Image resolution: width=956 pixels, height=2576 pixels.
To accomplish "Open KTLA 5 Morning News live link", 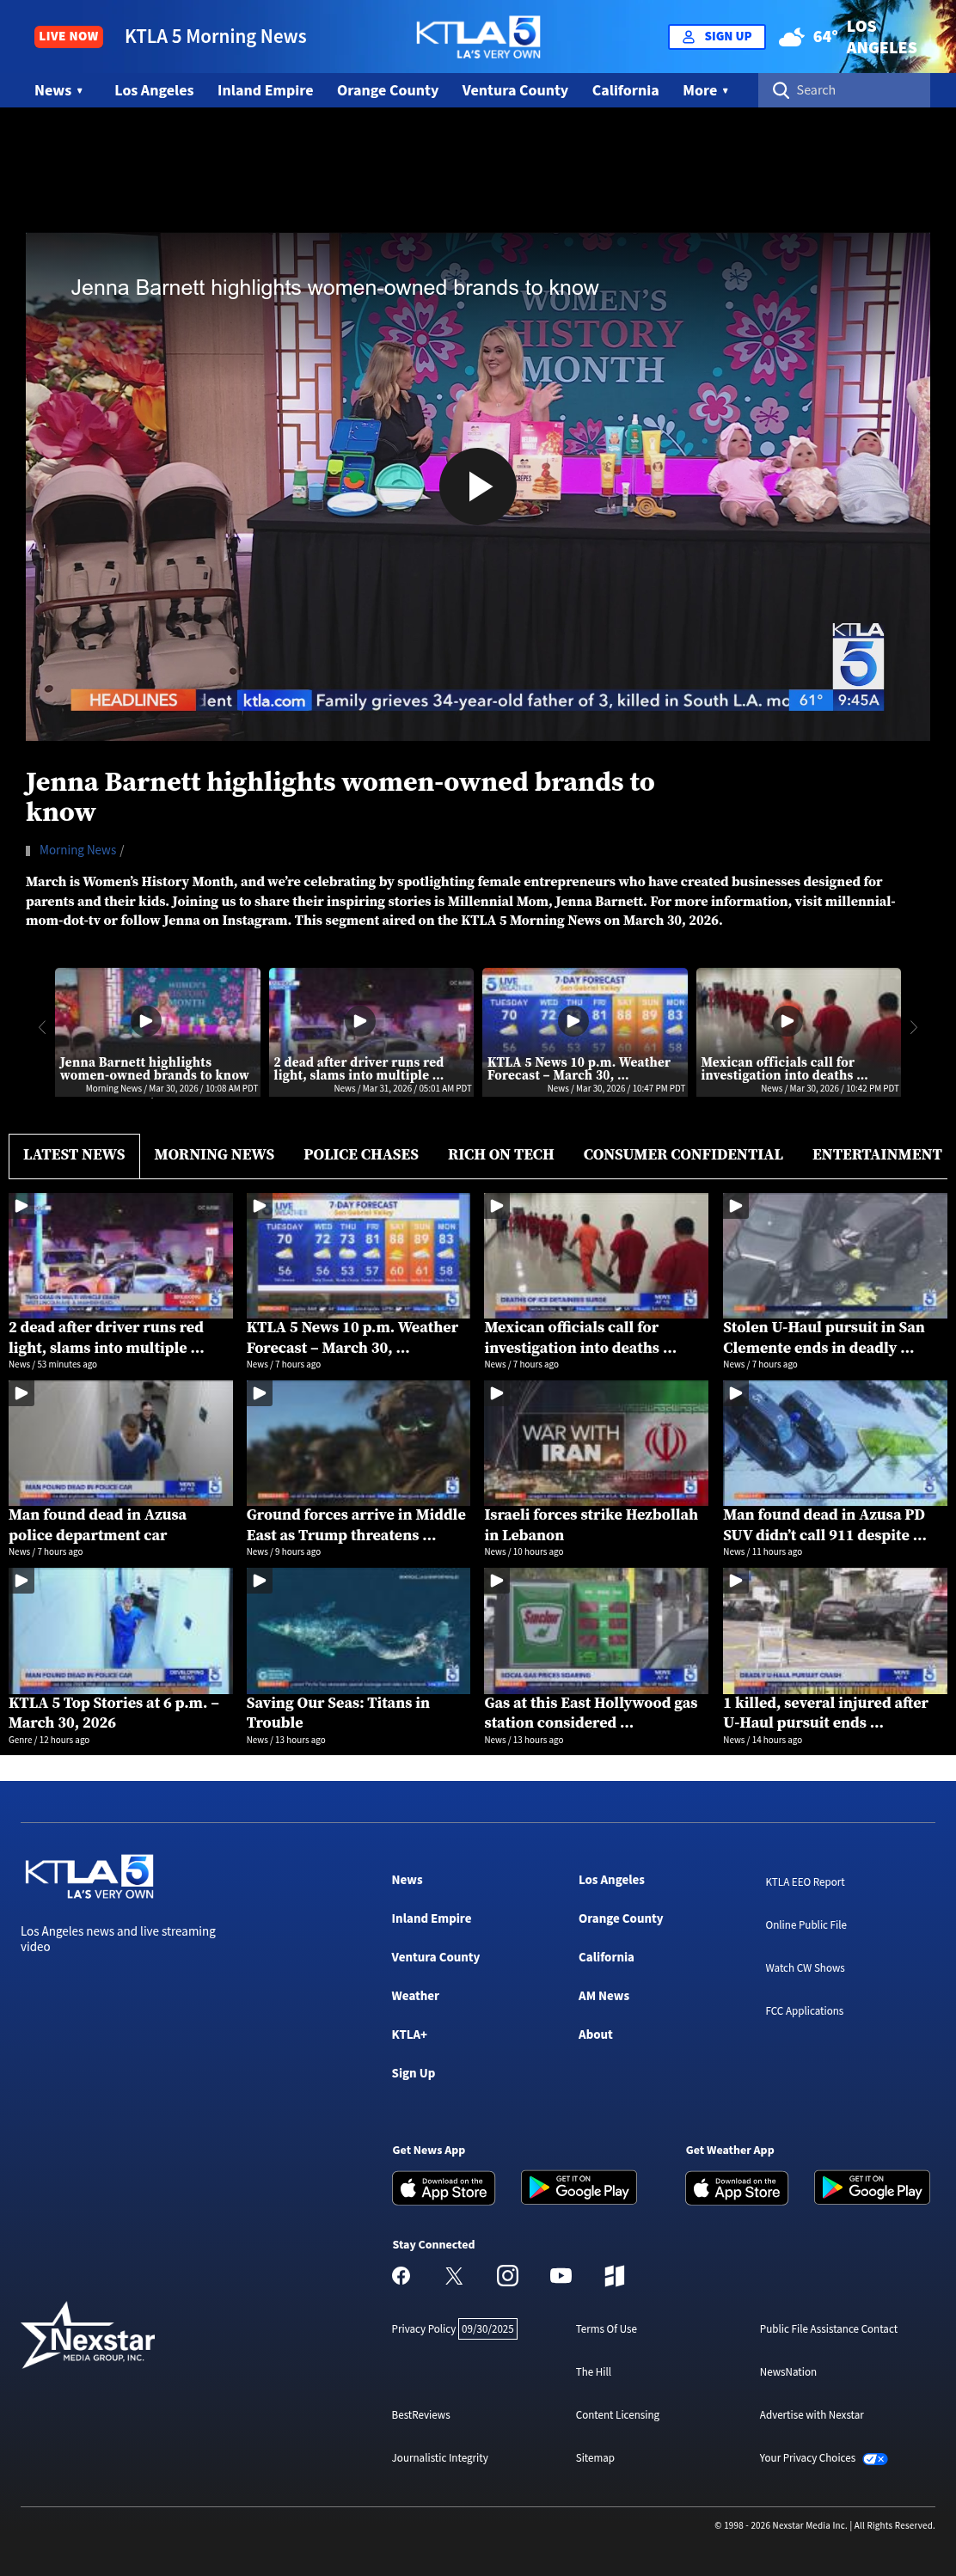I will pyautogui.click(x=215, y=37).
